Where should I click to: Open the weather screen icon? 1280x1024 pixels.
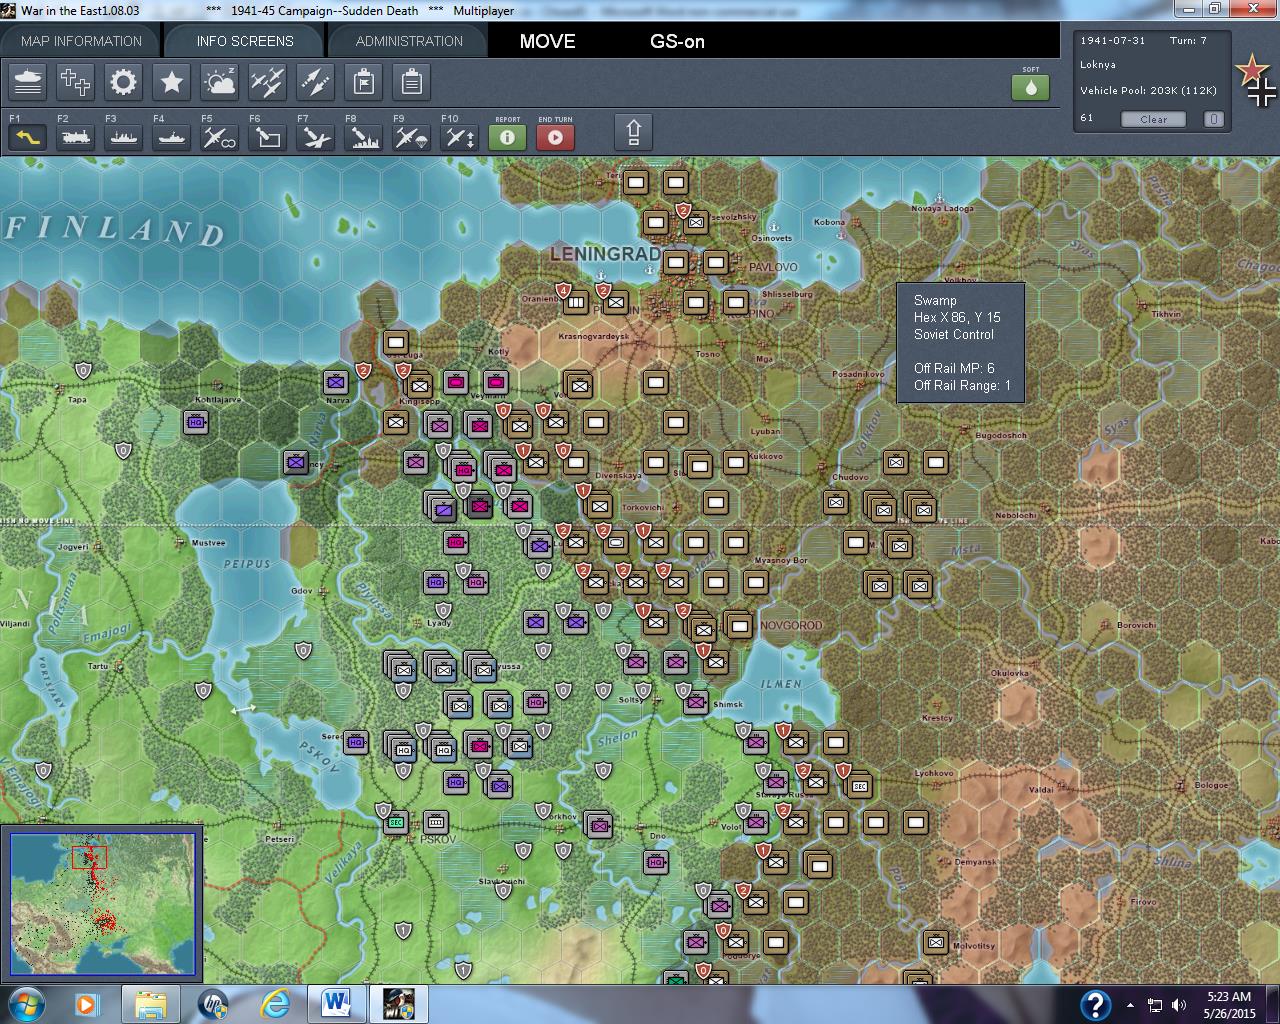tap(219, 82)
